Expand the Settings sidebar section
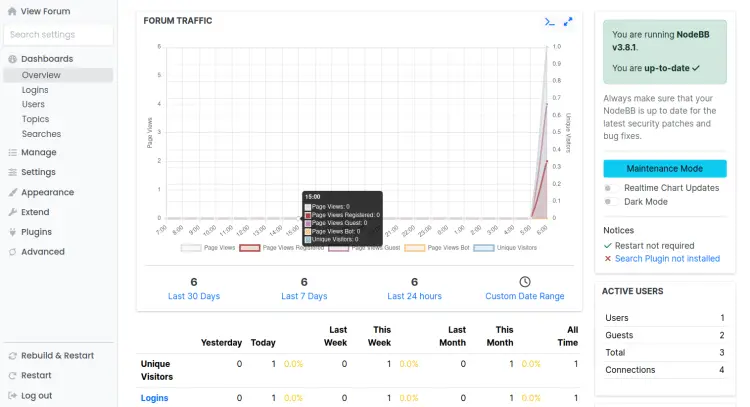This screenshot has width=750, height=407. 38,172
